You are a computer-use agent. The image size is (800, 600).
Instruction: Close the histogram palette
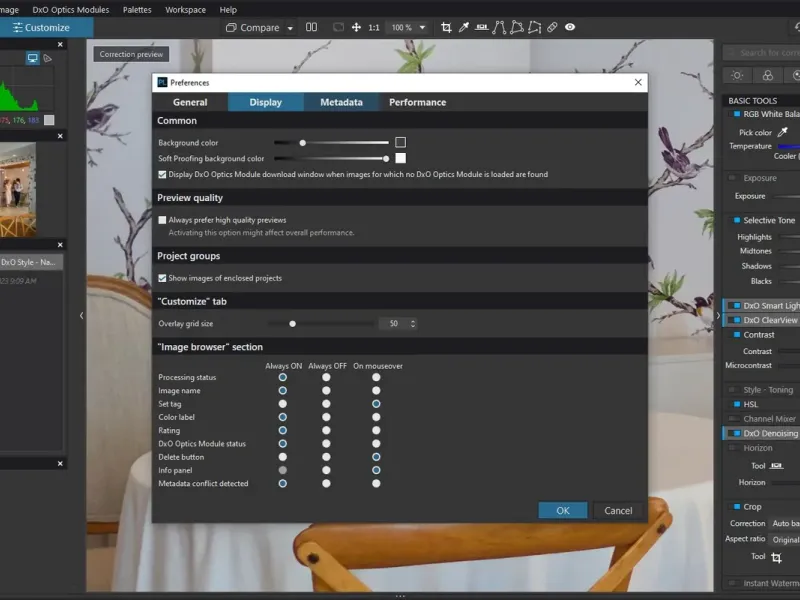60,45
